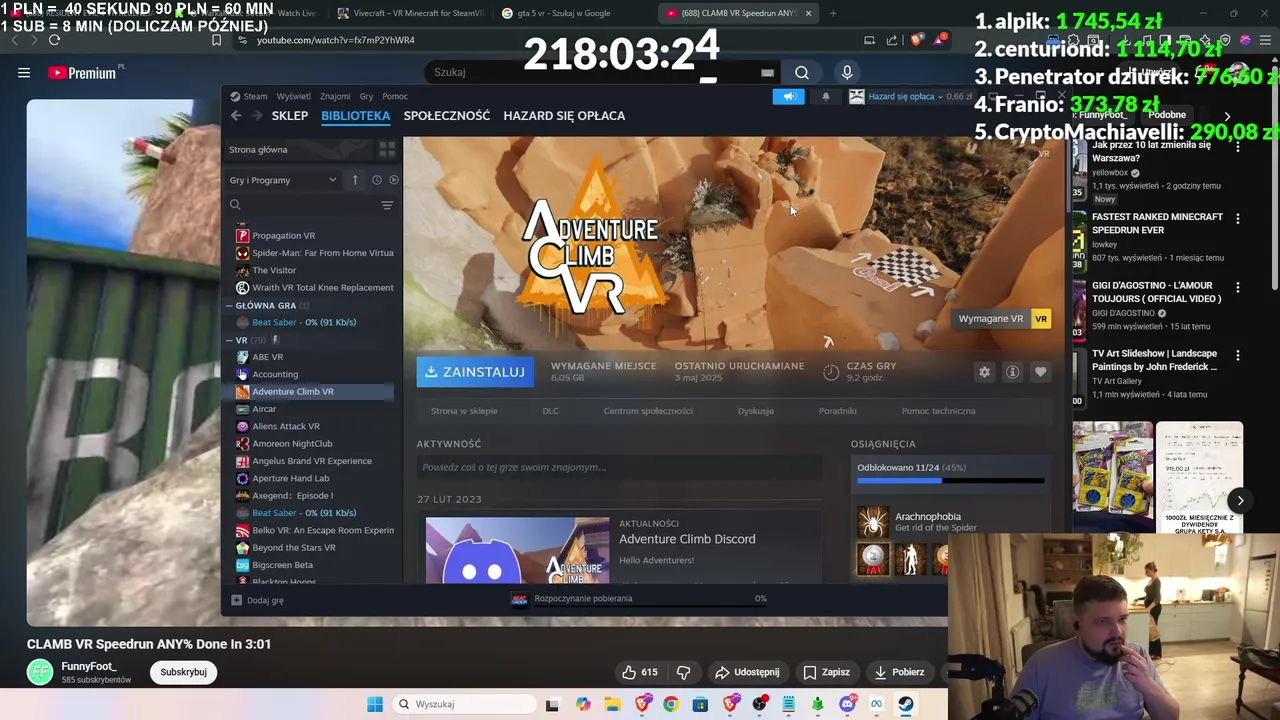Viewport: 1280px width, 720px height.
Task: Click Strona w sklepie link
Action: coord(464,411)
